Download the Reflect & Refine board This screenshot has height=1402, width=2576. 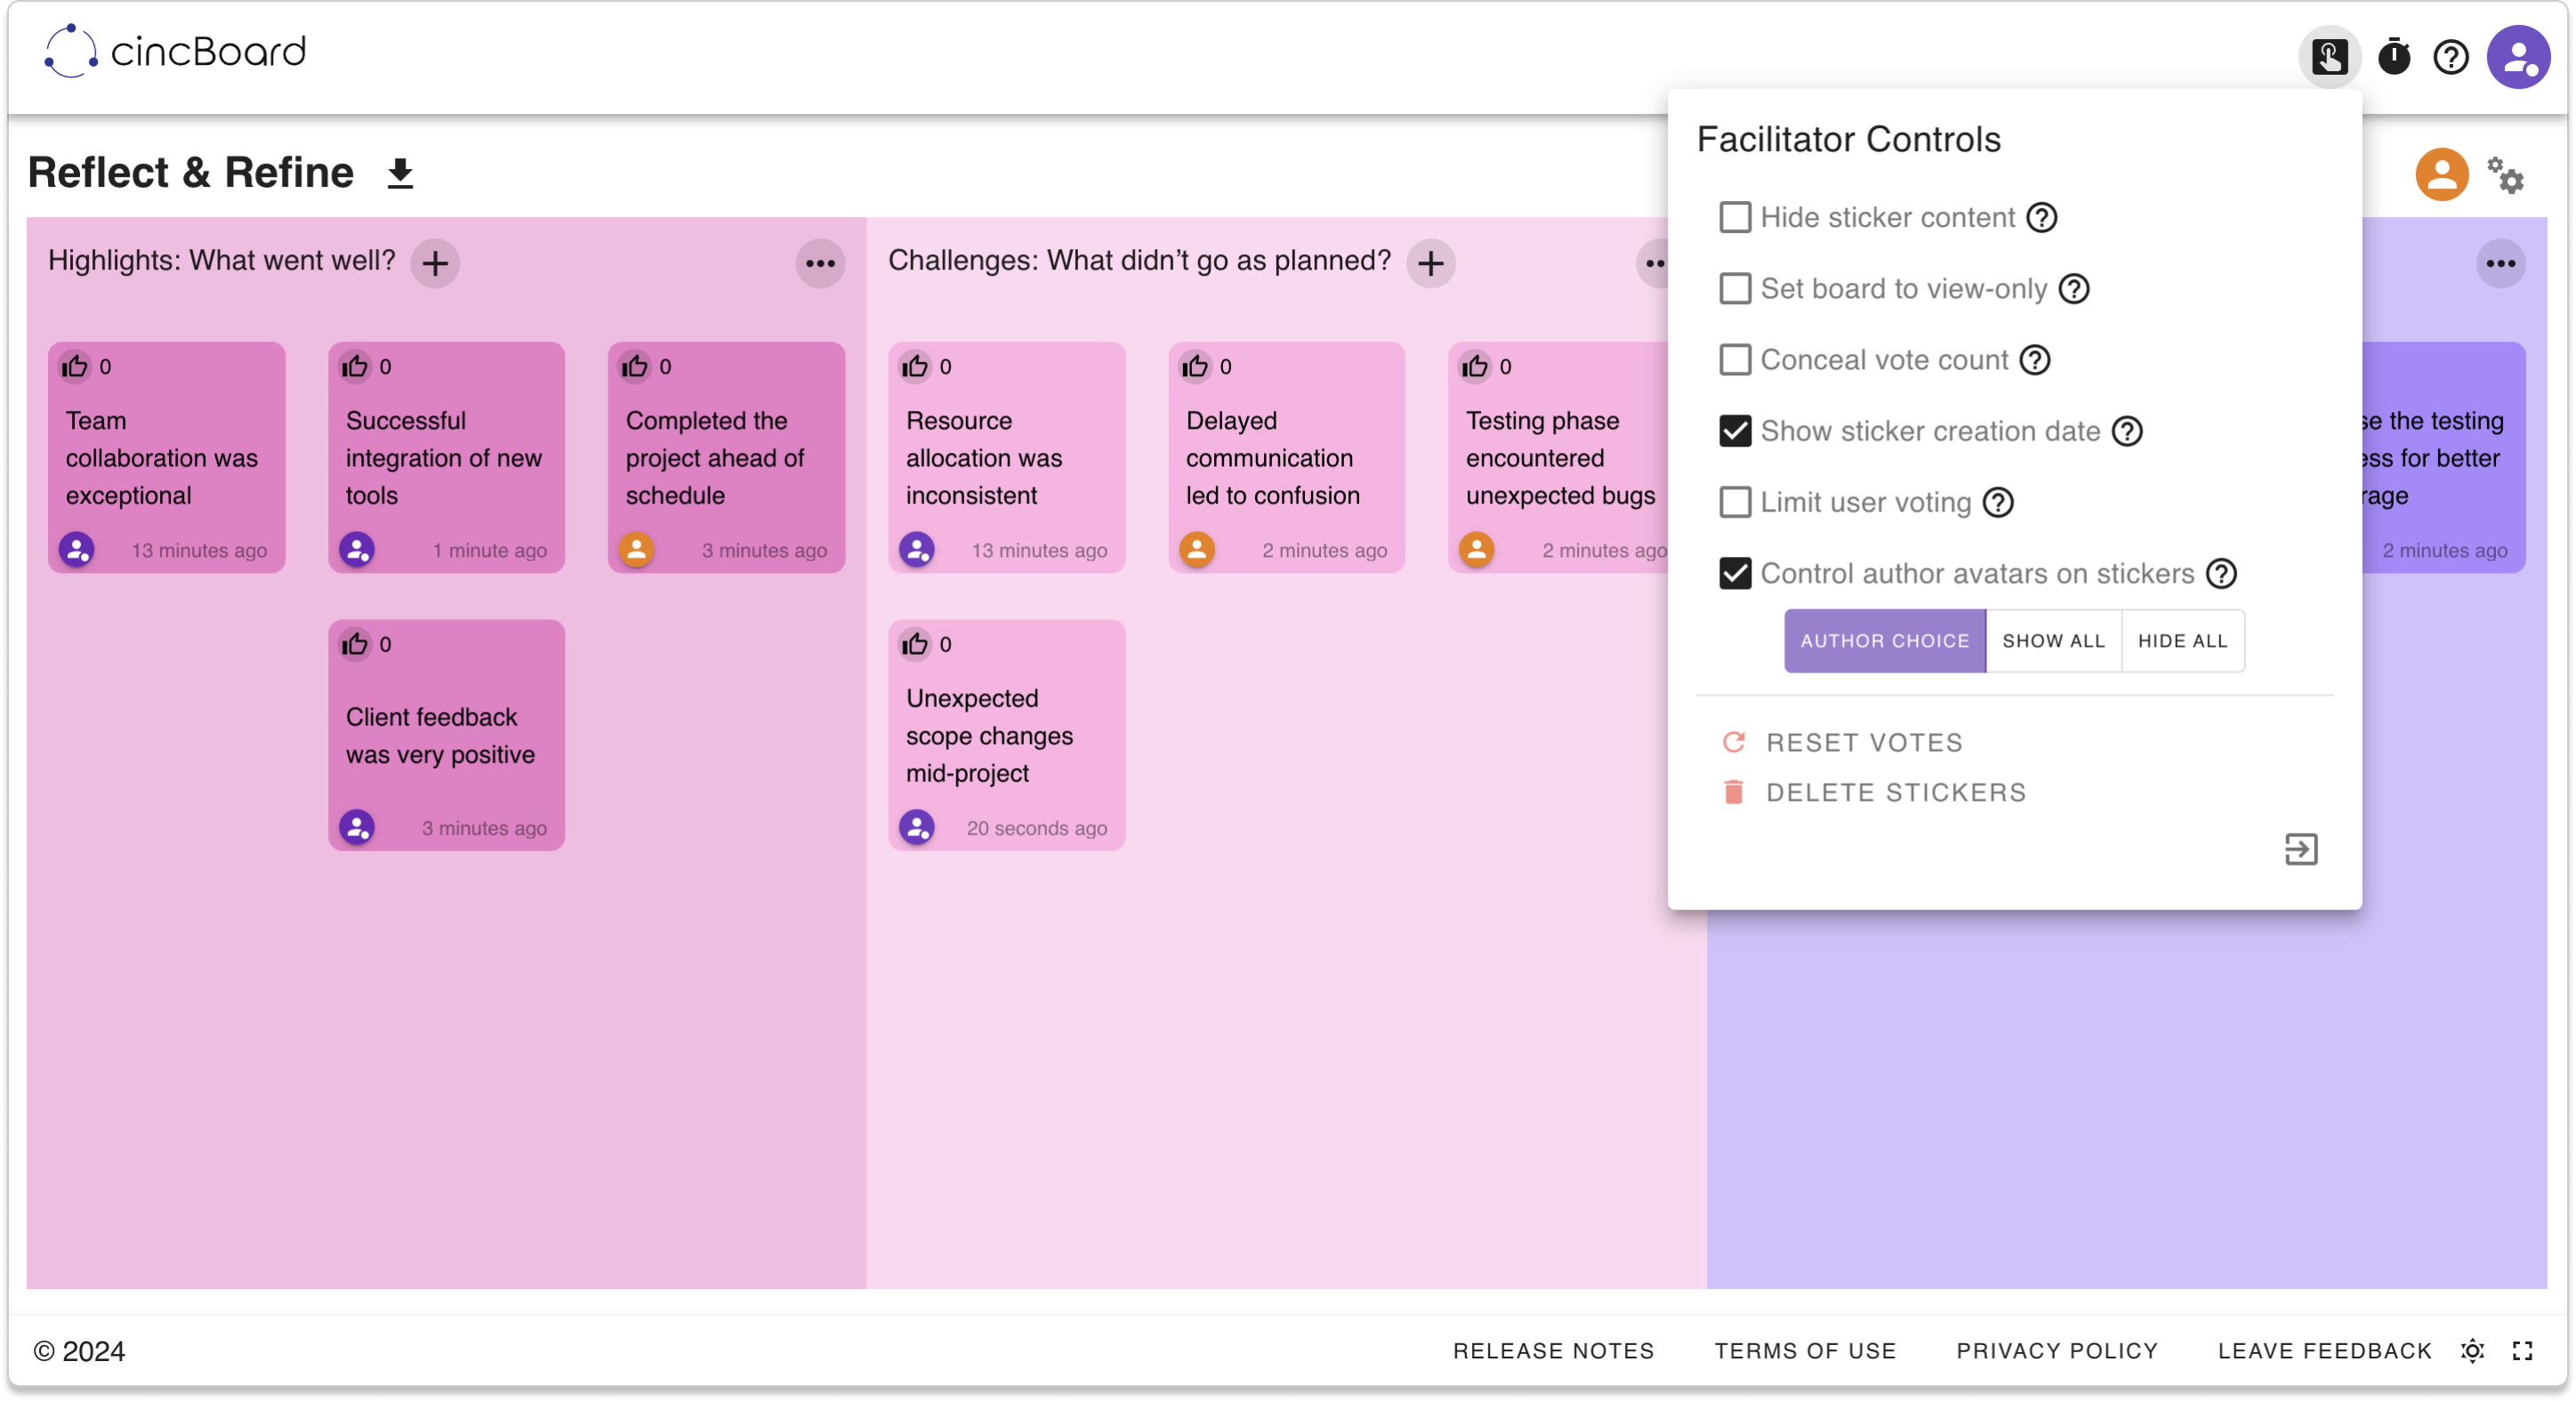pos(400,174)
